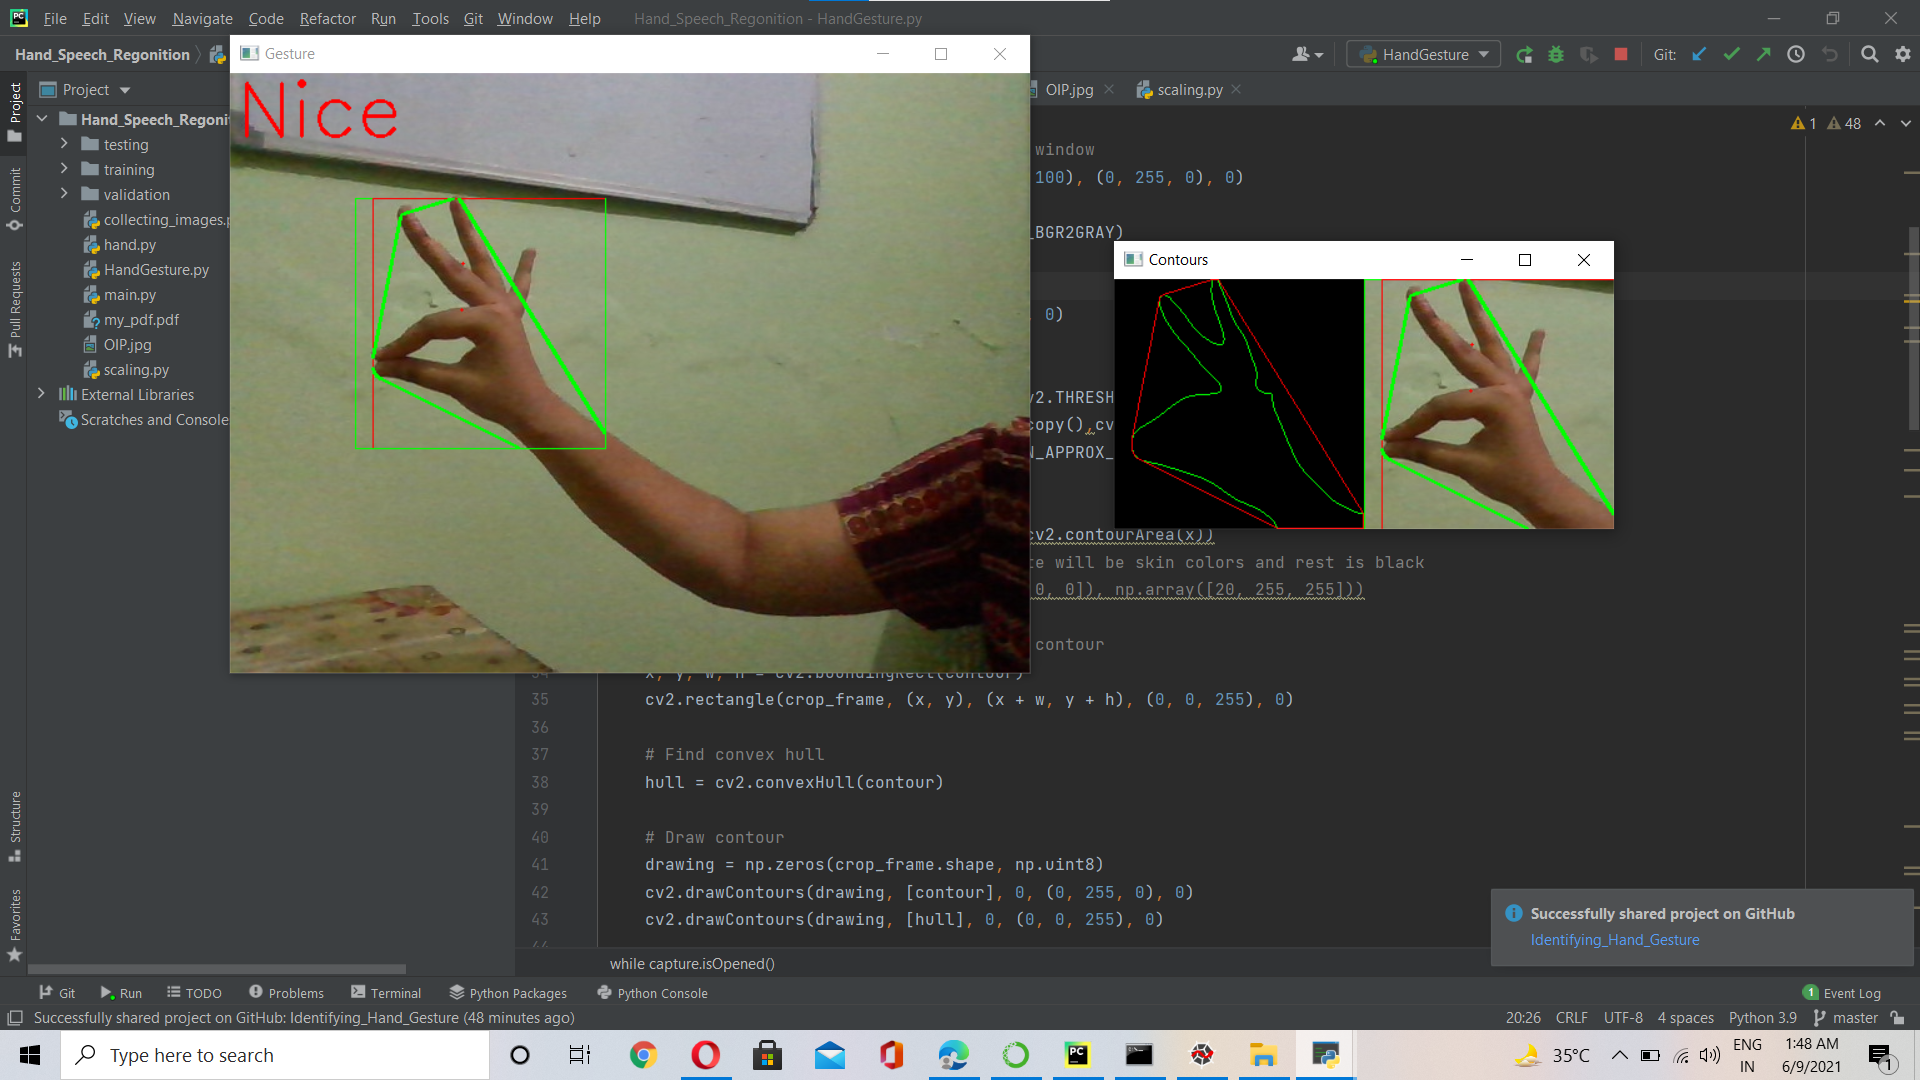Rerun HandGesture with the green rerun icon
Screen dimensions: 1920x1080
tap(1524, 55)
